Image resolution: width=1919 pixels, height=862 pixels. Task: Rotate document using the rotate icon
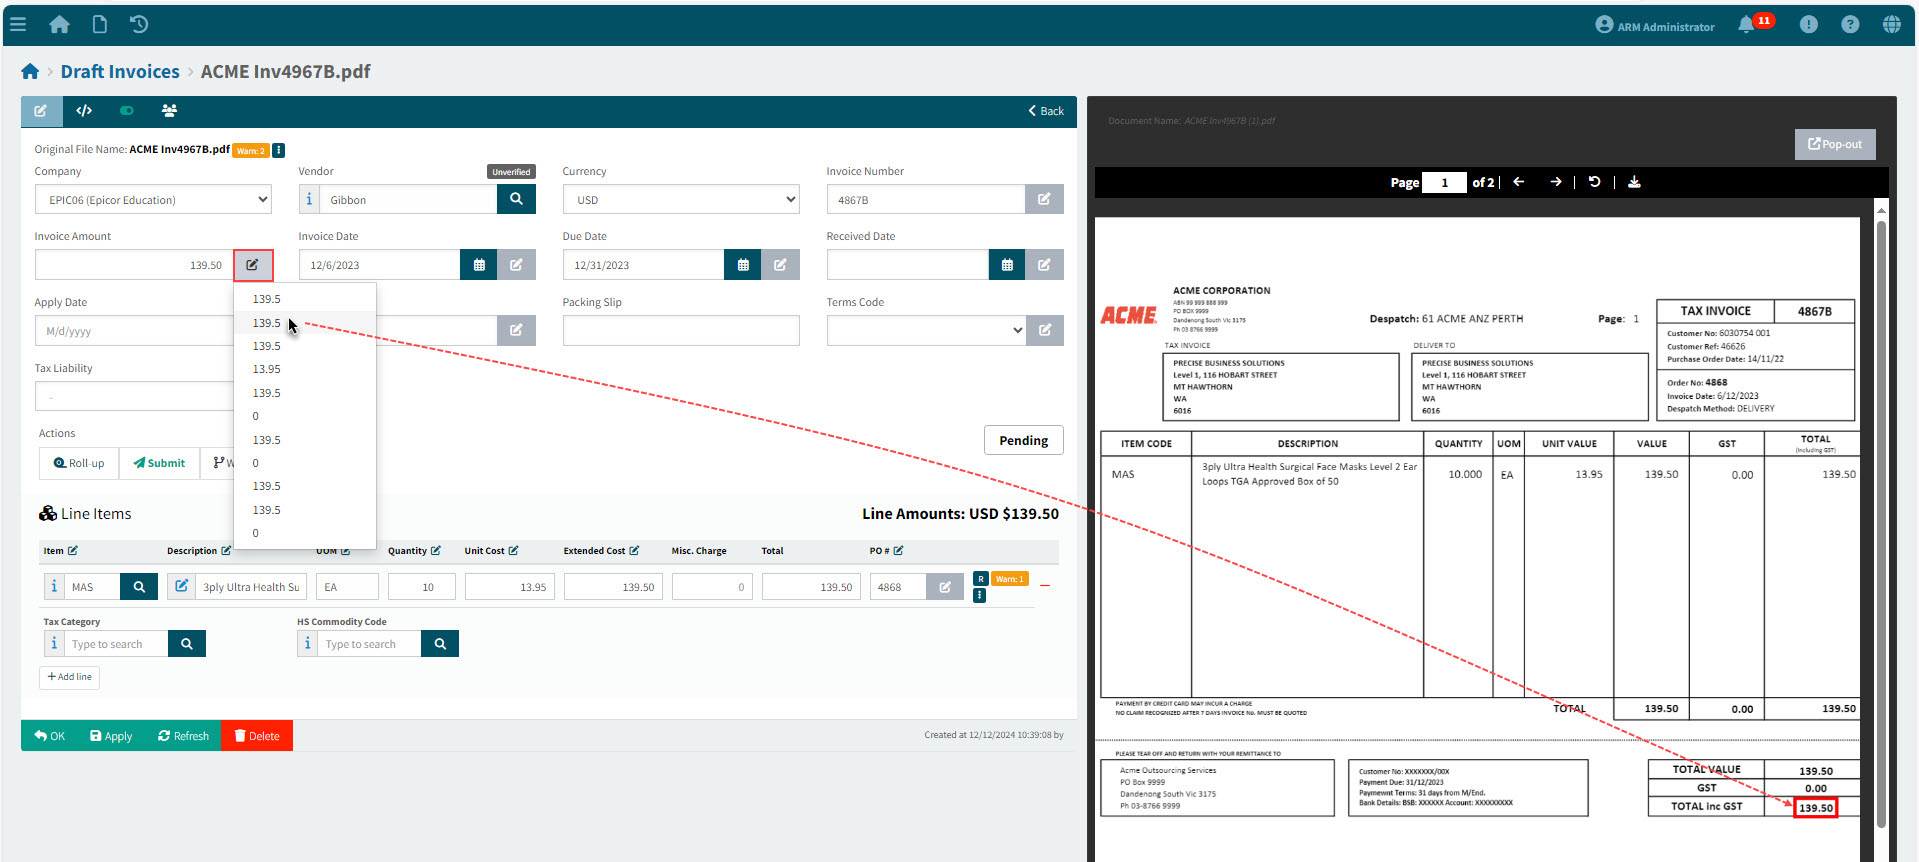coord(1595,182)
